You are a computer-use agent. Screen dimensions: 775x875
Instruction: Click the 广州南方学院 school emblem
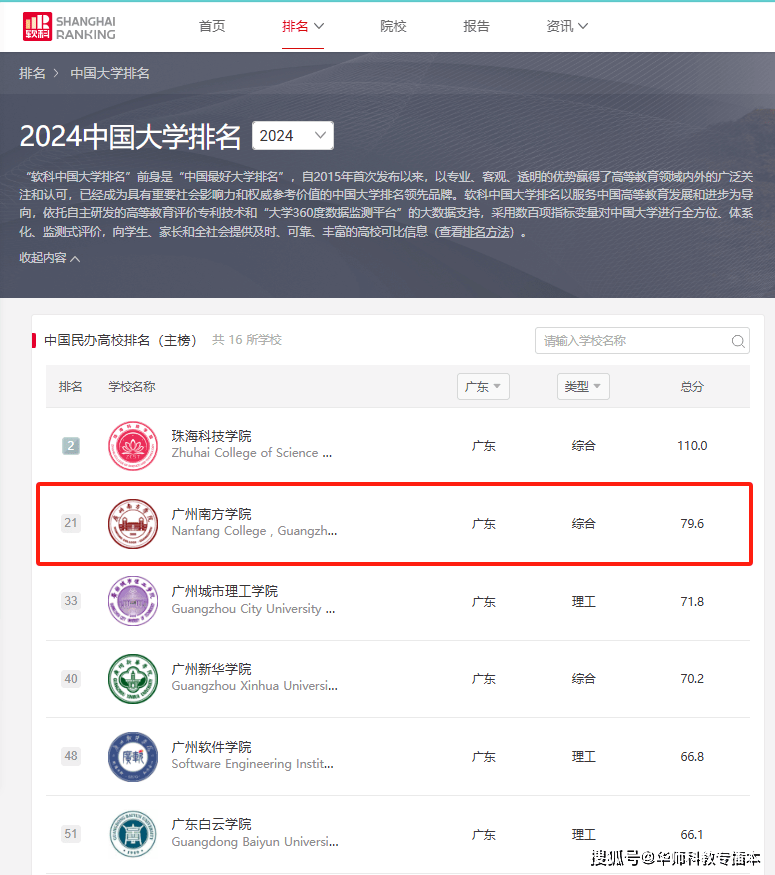tap(133, 523)
